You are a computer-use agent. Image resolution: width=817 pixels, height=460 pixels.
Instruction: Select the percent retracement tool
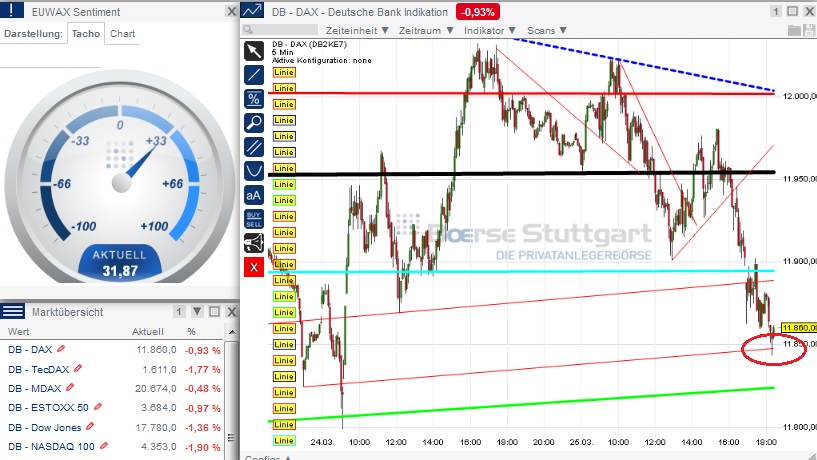click(254, 98)
